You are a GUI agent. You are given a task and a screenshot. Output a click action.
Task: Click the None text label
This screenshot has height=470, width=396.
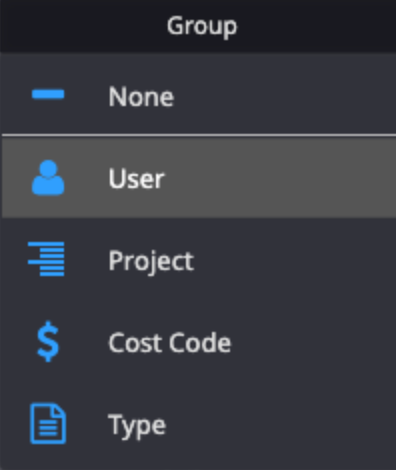(141, 97)
